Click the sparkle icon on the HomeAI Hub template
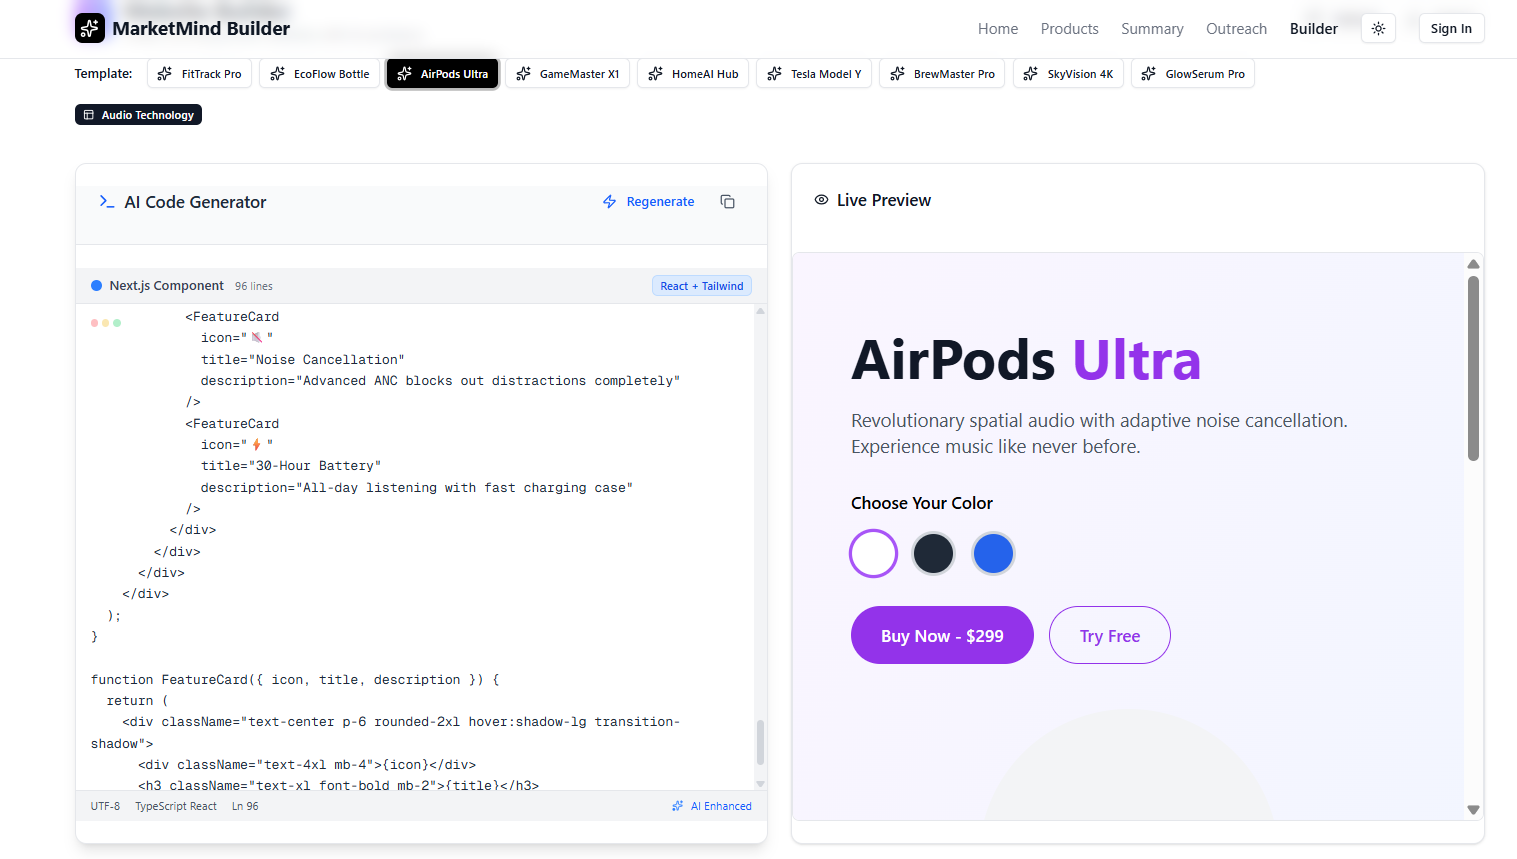1517x859 pixels. click(655, 74)
